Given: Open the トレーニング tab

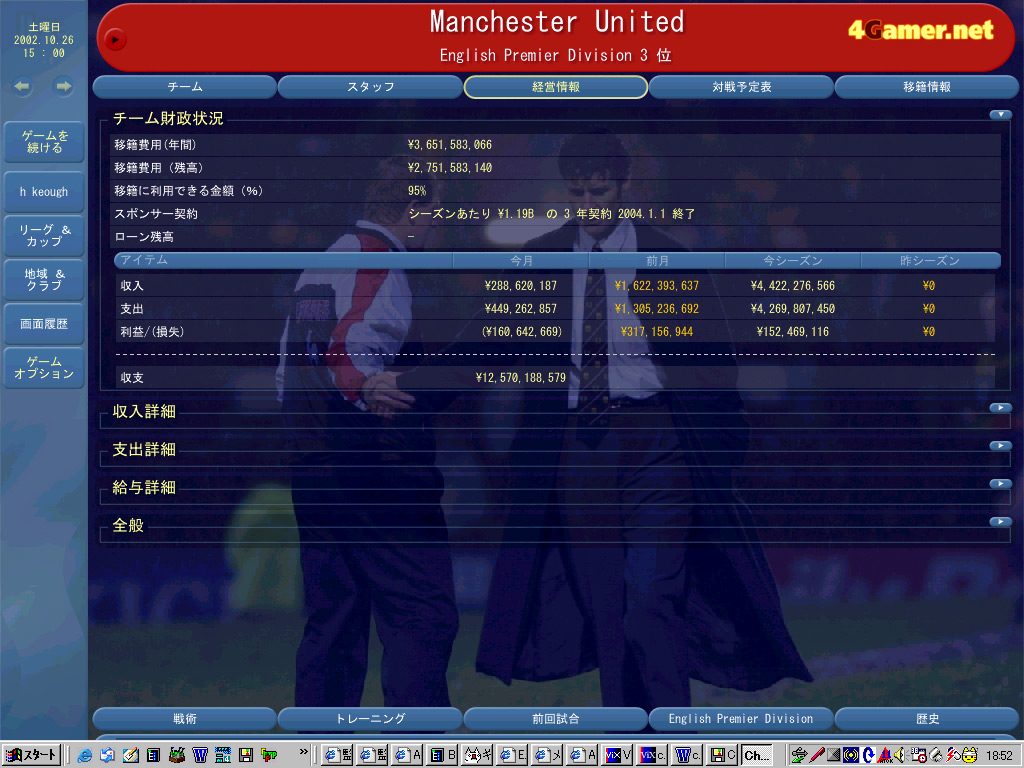Looking at the screenshot, I should pyautogui.click(x=370, y=718).
